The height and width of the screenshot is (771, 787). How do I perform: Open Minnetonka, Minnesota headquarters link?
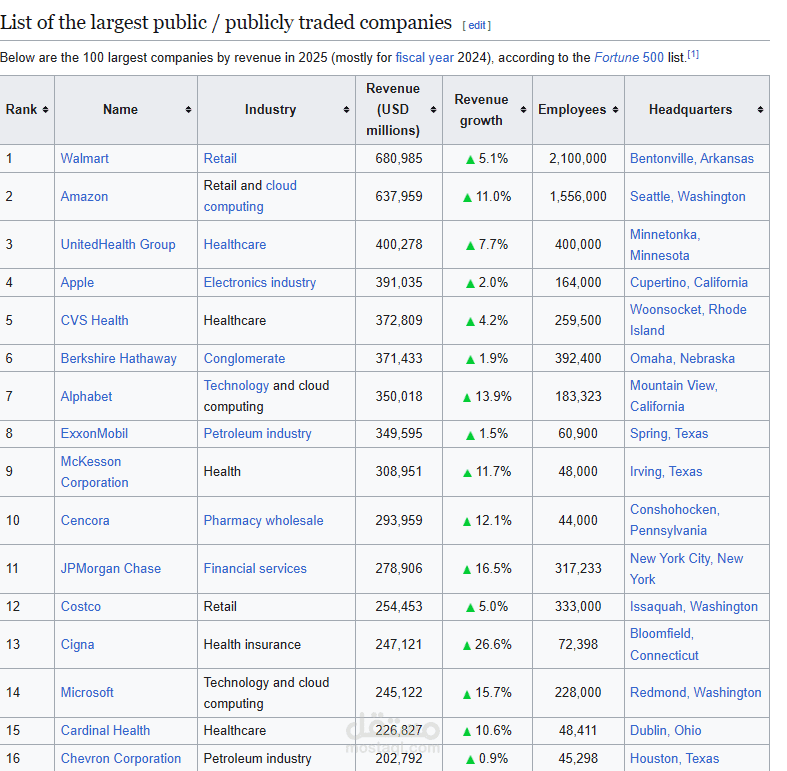coord(665,245)
